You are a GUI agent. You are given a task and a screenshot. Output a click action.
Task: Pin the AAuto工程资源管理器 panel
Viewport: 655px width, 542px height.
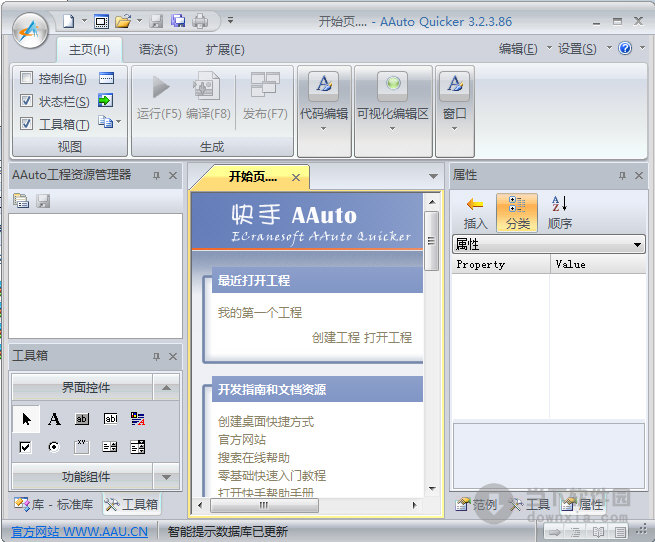click(156, 176)
